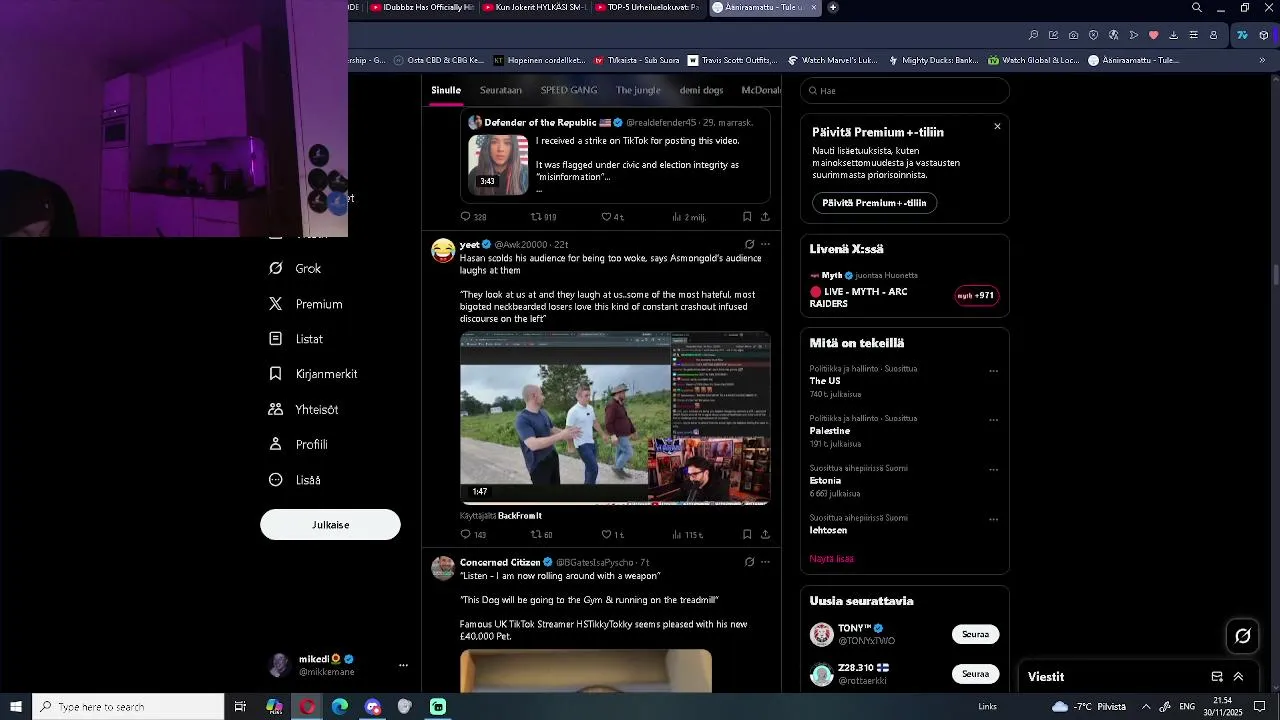Open Kirjanmerkit bookmarks in sidebar

(313, 374)
